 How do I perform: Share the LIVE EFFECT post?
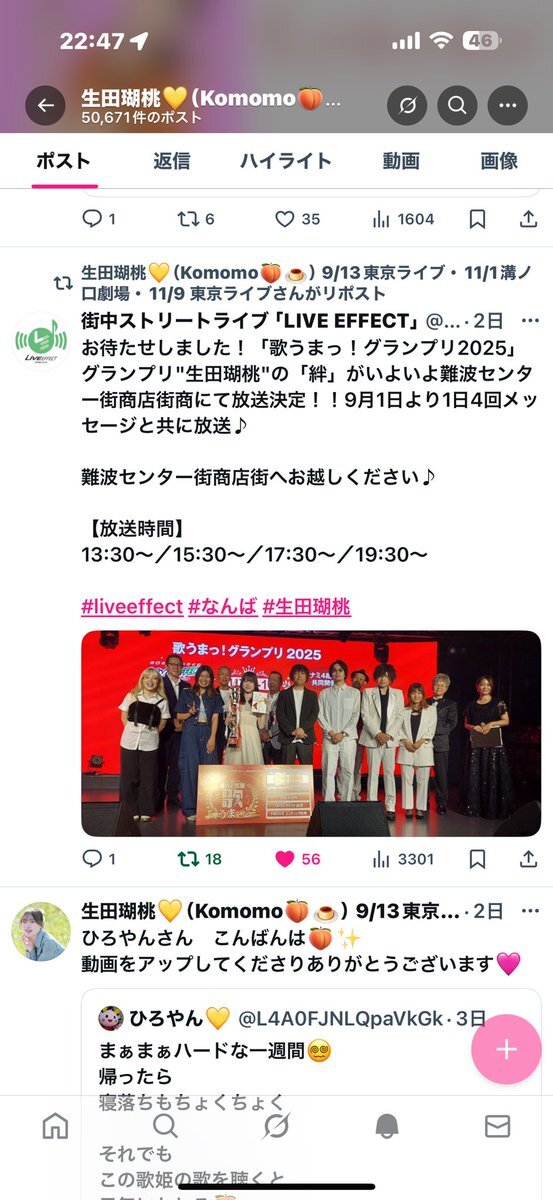pyautogui.click(x=529, y=858)
